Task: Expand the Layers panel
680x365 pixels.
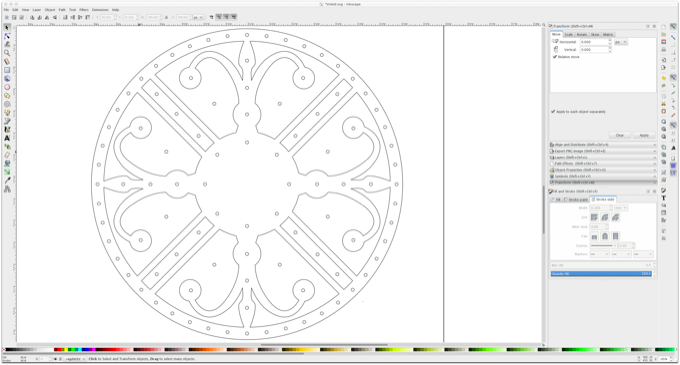Action: point(603,157)
